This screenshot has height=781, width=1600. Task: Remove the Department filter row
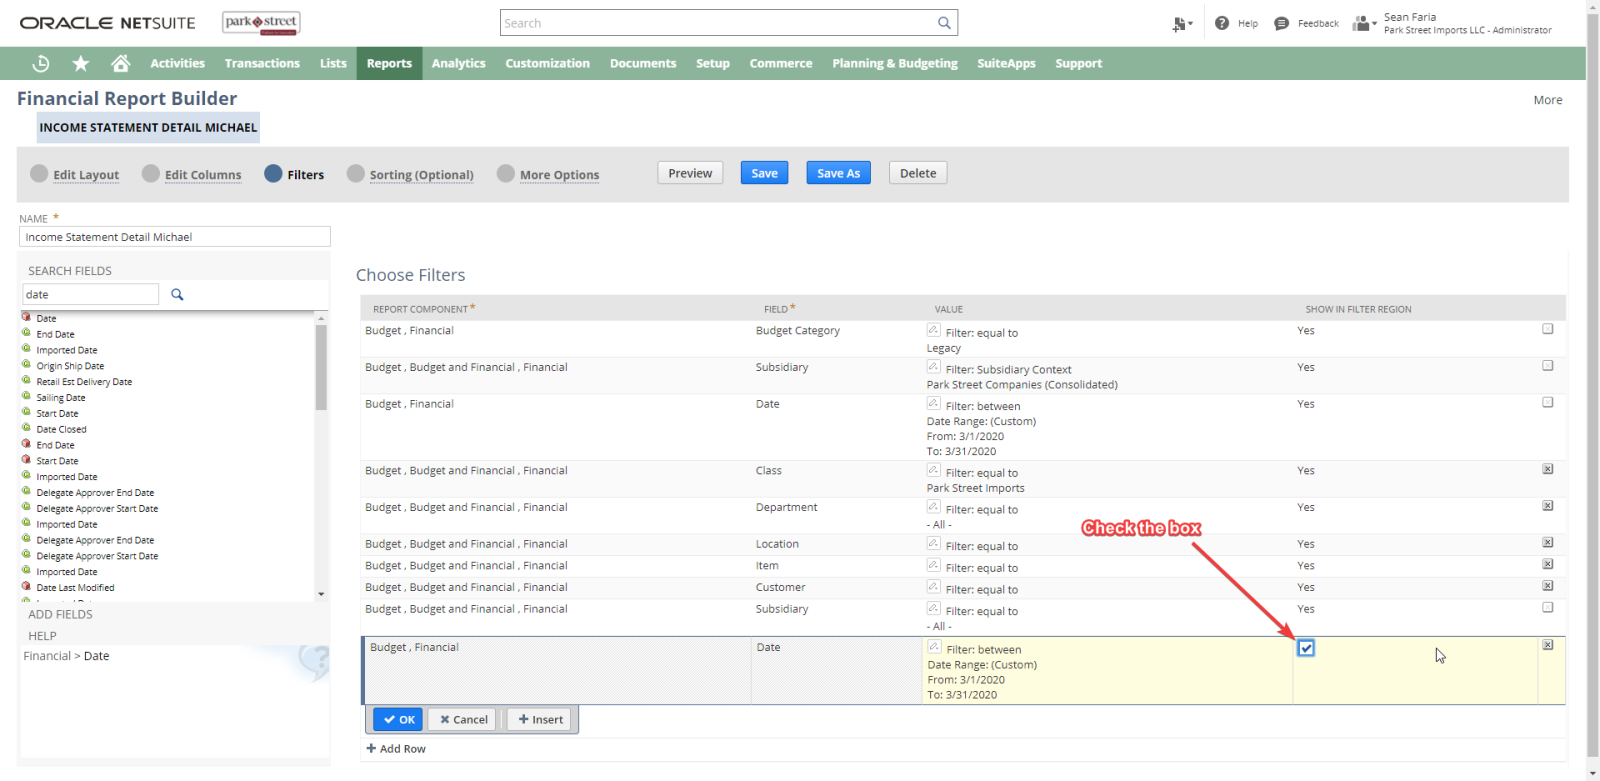tap(1548, 506)
